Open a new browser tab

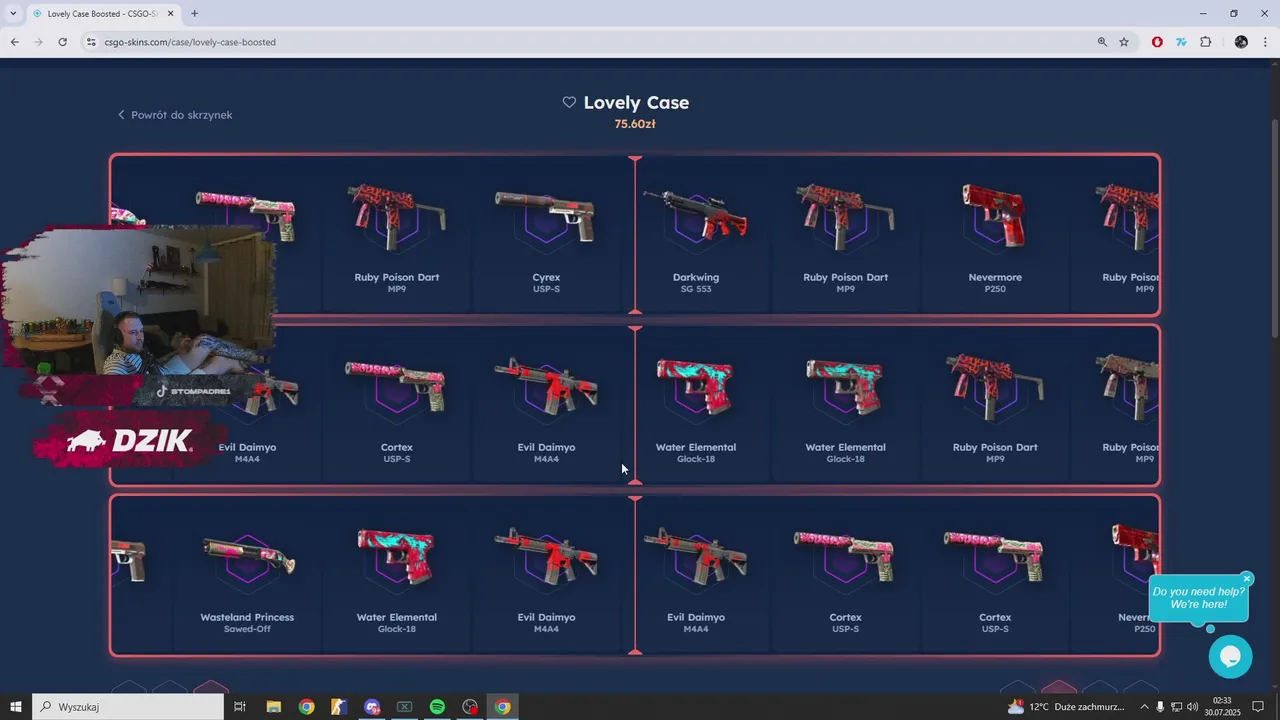pyautogui.click(x=194, y=14)
